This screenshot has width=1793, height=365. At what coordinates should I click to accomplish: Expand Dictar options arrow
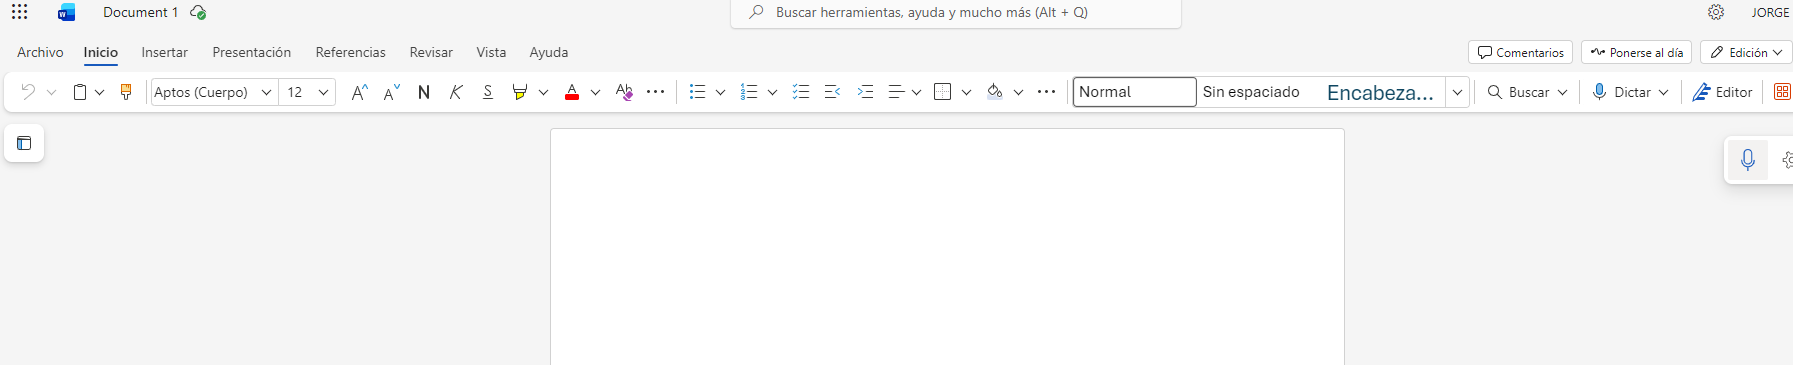(x=1663, y=92)
